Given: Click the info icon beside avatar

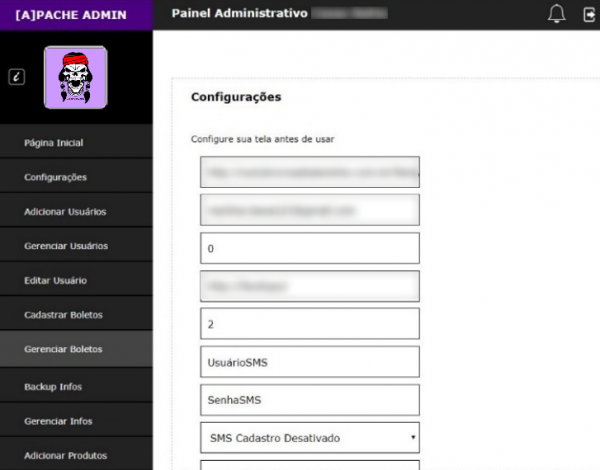Looking at the screenshot, I should 17,77.
